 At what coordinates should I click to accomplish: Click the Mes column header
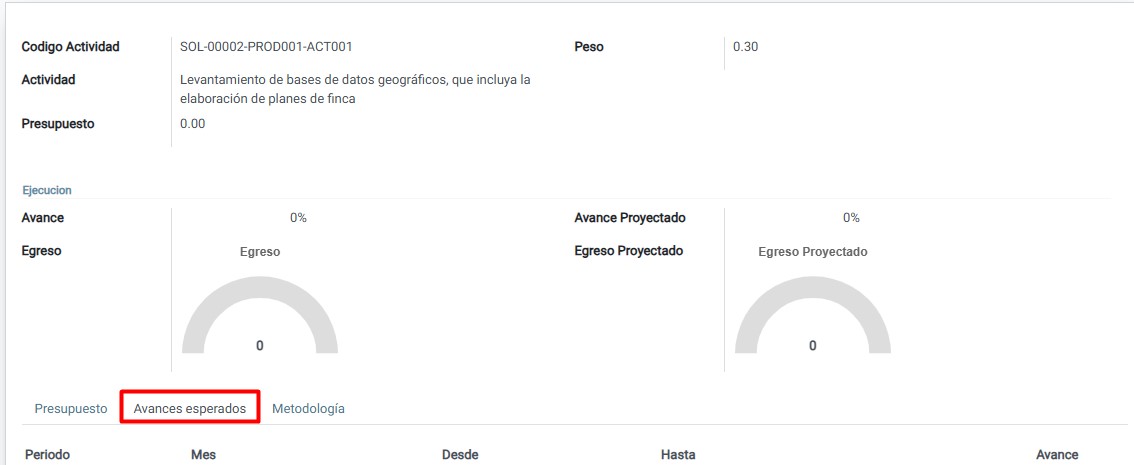point(203,455)
